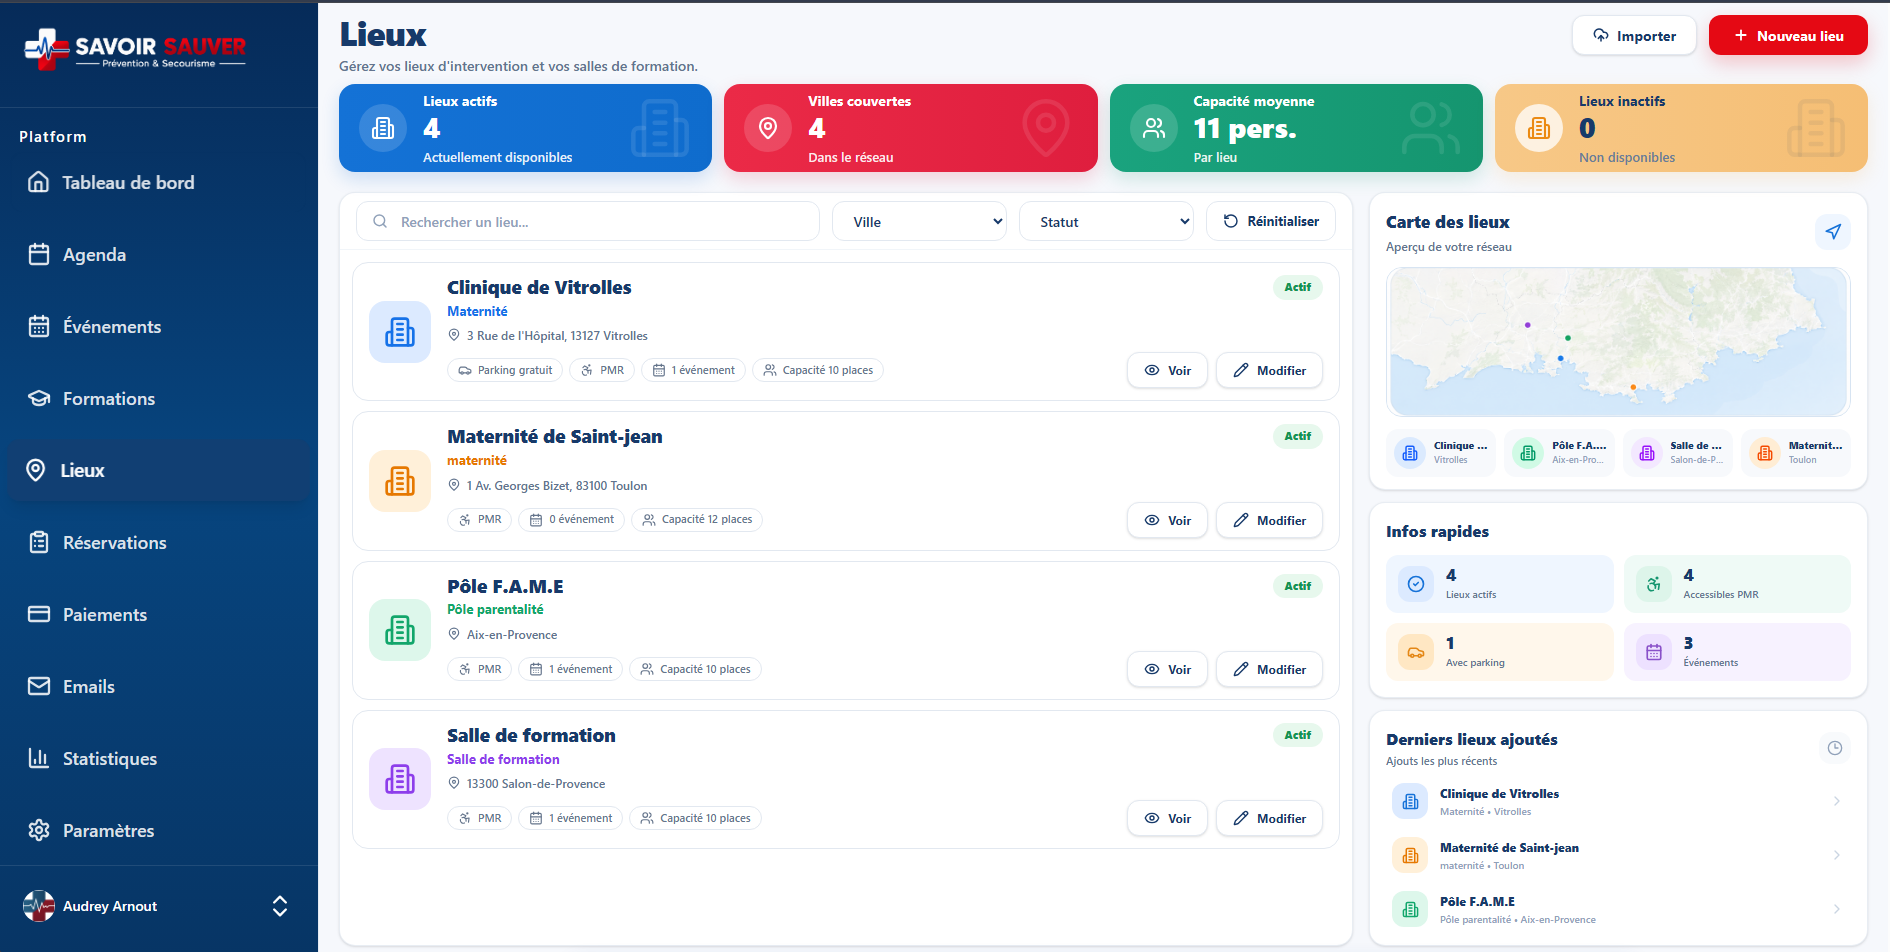This screenshot has width=1890, height=952.
Task: Click Capacité 12 places tag
Action: point(697,519)
